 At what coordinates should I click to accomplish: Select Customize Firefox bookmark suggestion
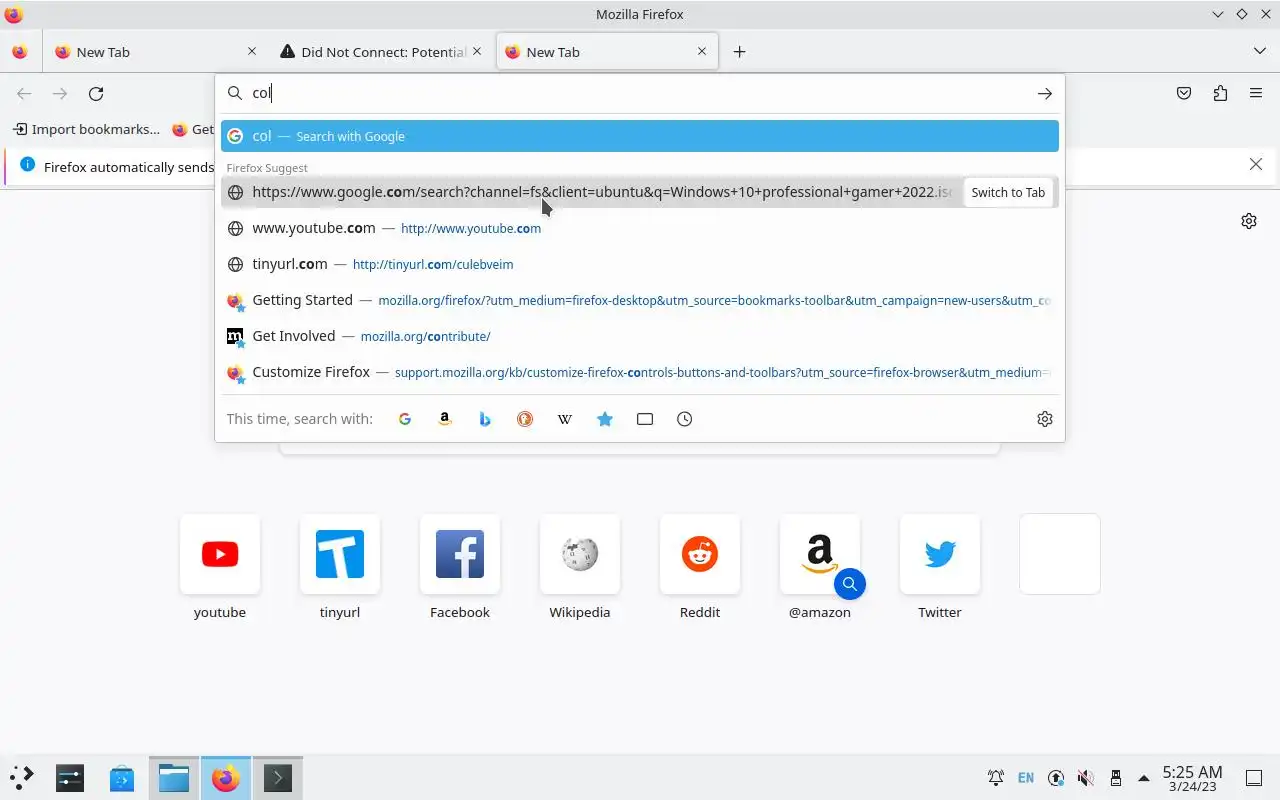click(x=640, y=372)
